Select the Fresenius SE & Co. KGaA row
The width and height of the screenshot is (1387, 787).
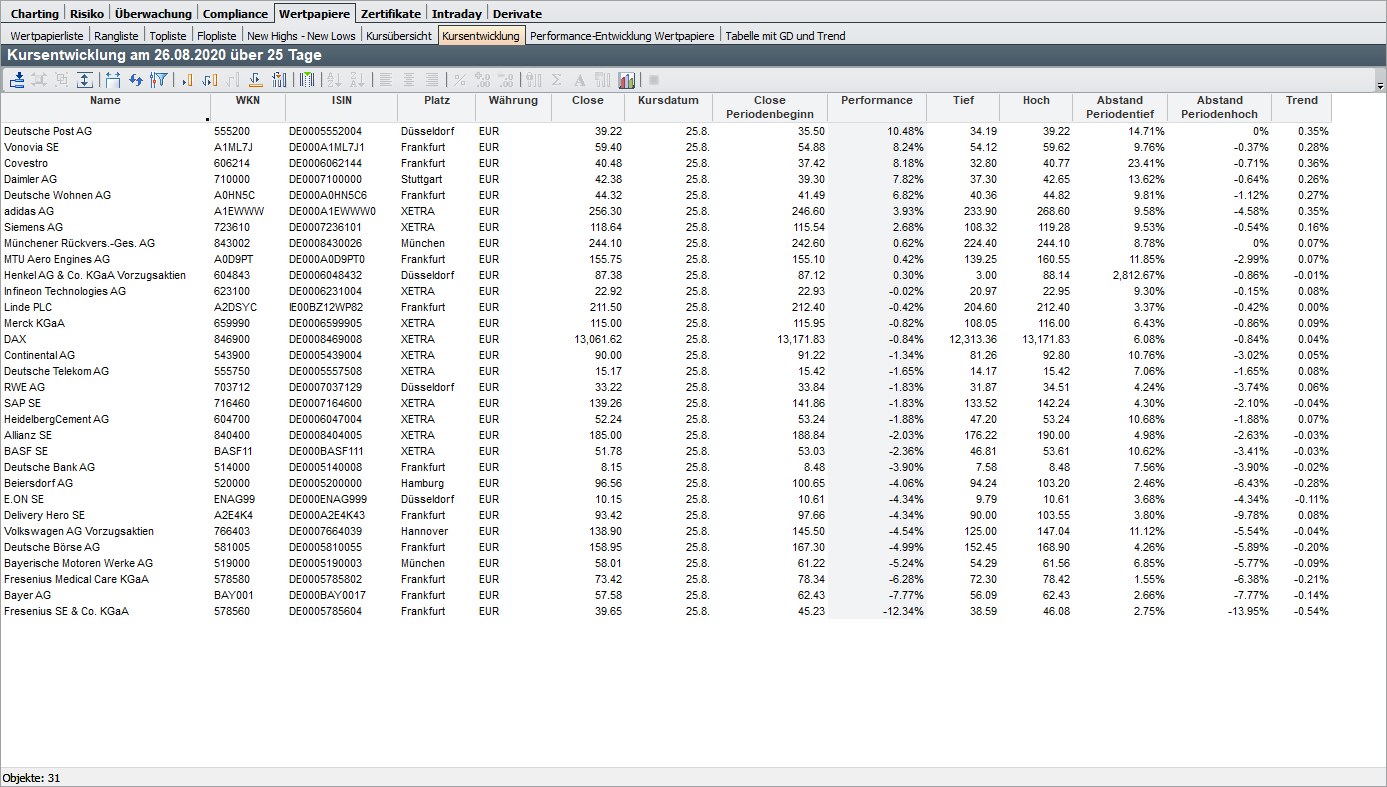click(x=66, y=611)
